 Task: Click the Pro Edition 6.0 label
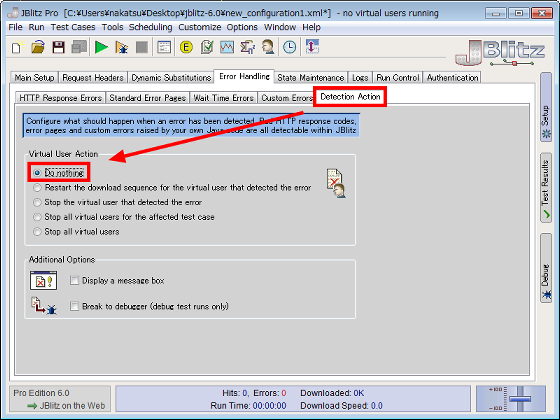(x=41, y=393)
